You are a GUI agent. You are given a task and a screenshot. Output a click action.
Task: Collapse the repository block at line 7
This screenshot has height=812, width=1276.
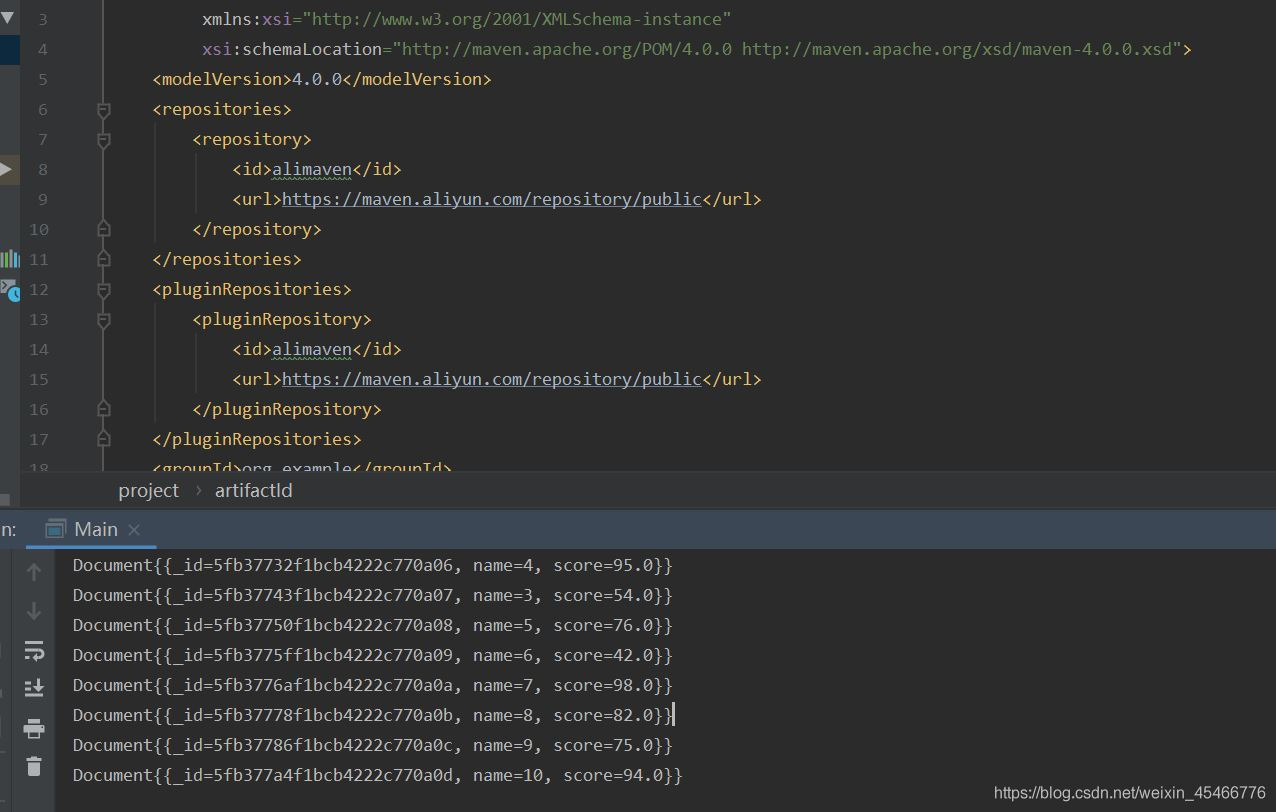103,140
